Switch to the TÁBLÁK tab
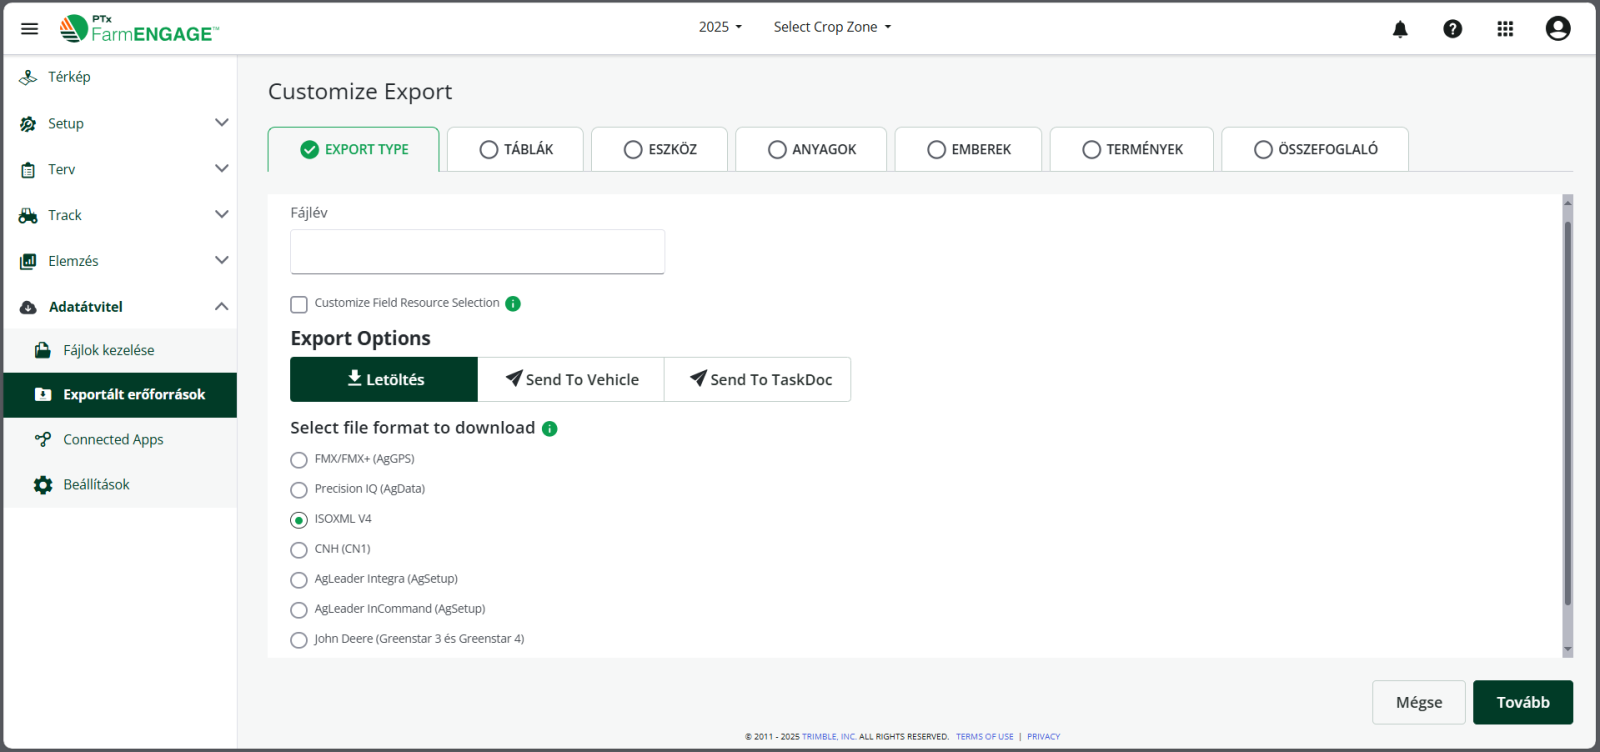The image size is (1600, 752). (516, 149)
